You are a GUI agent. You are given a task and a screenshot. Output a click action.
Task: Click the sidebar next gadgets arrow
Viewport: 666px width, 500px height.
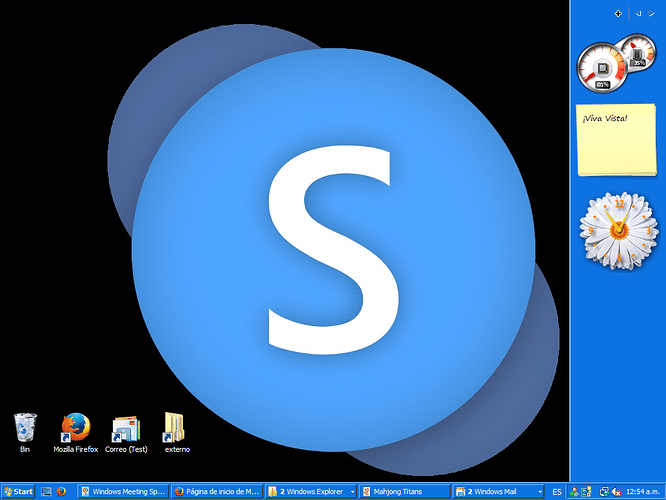(x=651, y=14)
